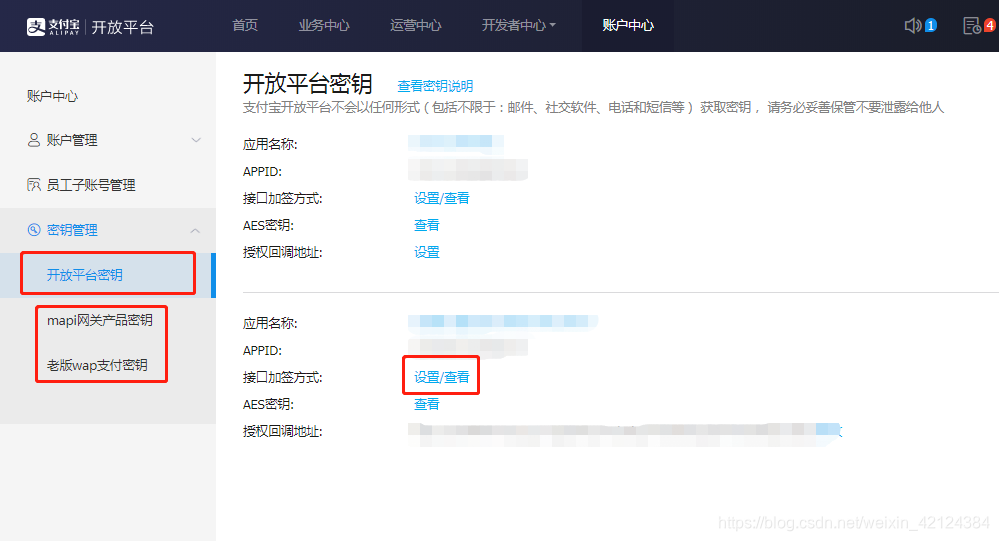Open 员工子账号管理 sidebar item
Viewport: 999px width, 541px height.
pyautogui.click(x=108, y=185)
